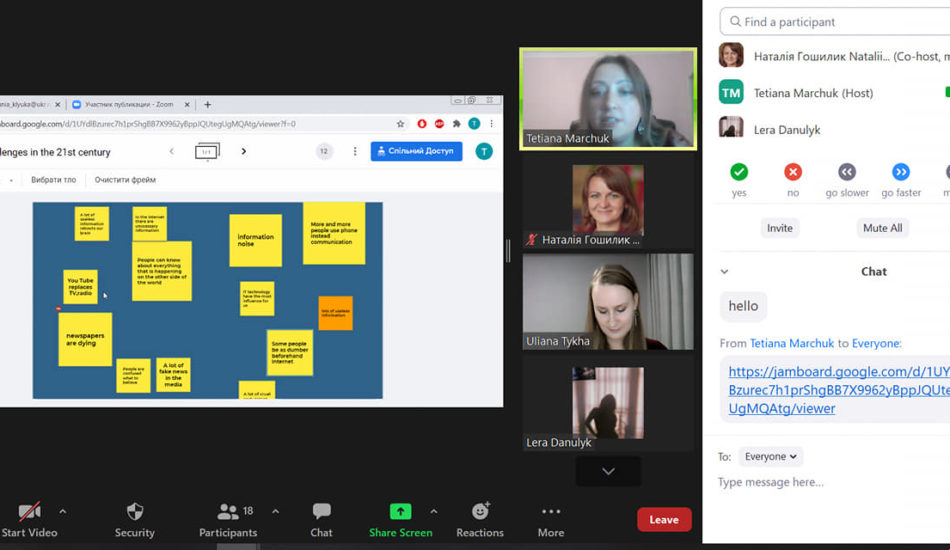Select the orange sticky note
The width and height of the screenshot is (950, 550).
[335, 313]
